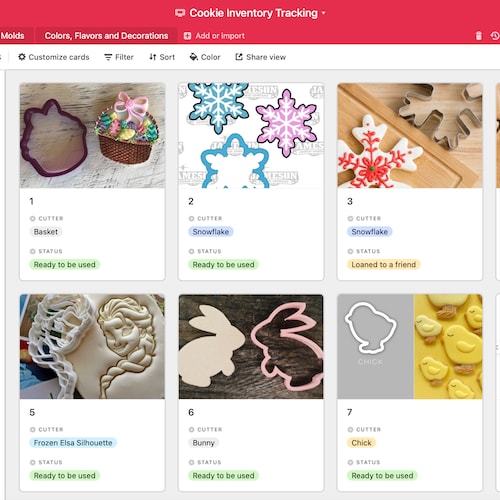Click the STATUS field icon on card 5

tap(33, 462)
